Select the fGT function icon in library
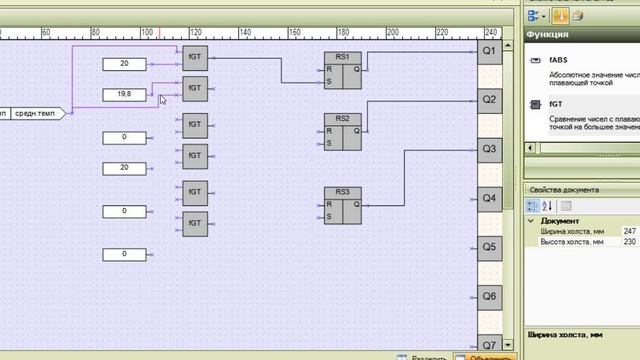This screenshot has width=640, height=360. pos(535,105)
